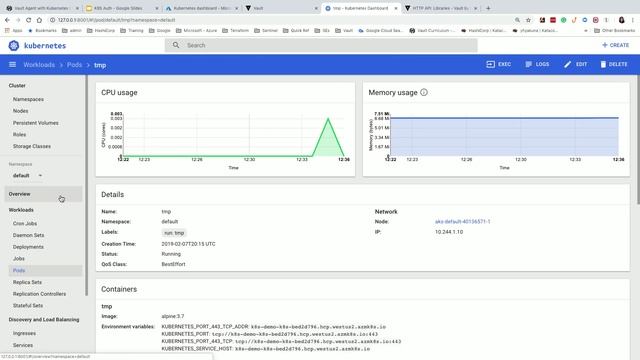This screenshot has width=640, height=360.
Task: Open Services in the sidebar
Action: 23,345
